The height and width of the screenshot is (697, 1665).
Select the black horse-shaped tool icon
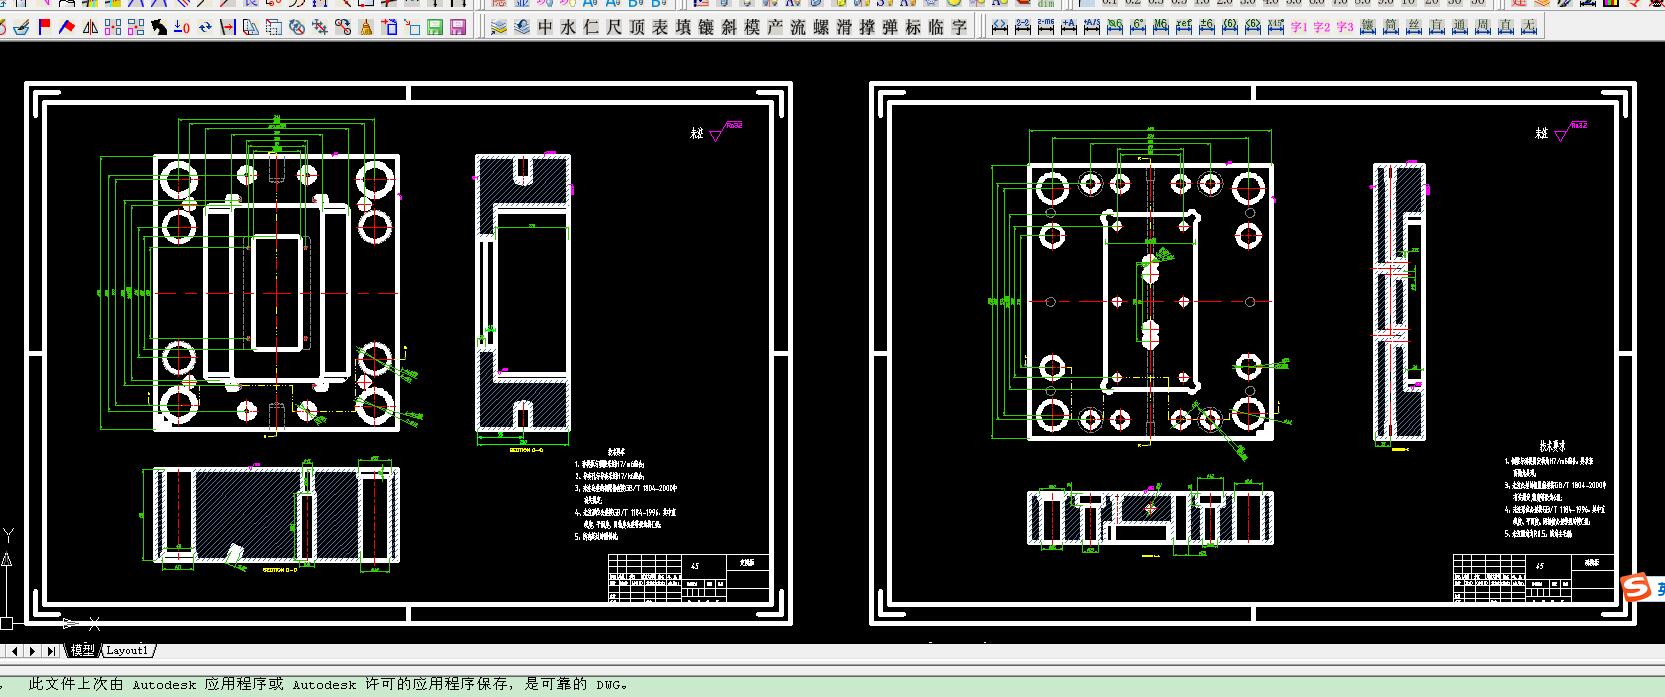[x=158, y=27]
